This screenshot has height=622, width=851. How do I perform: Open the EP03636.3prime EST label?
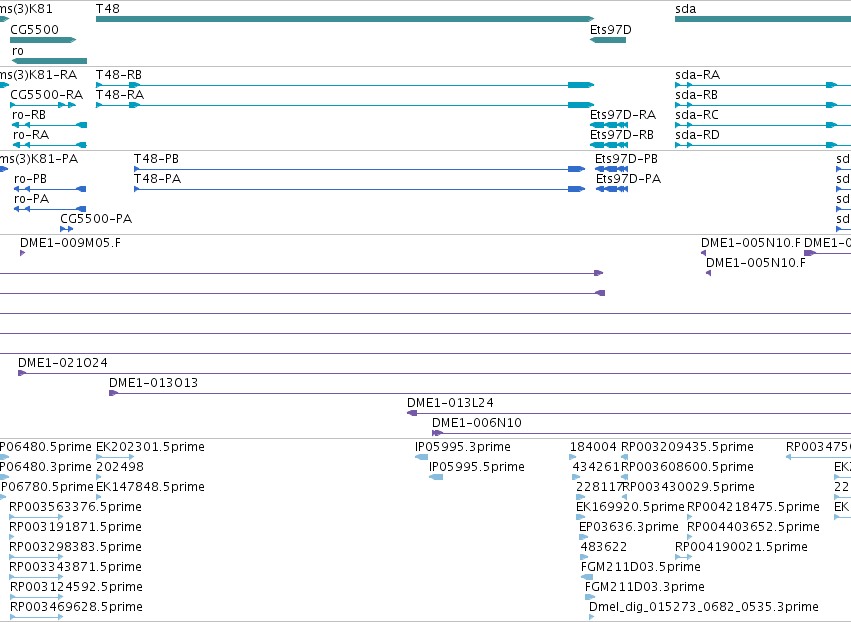628,527
